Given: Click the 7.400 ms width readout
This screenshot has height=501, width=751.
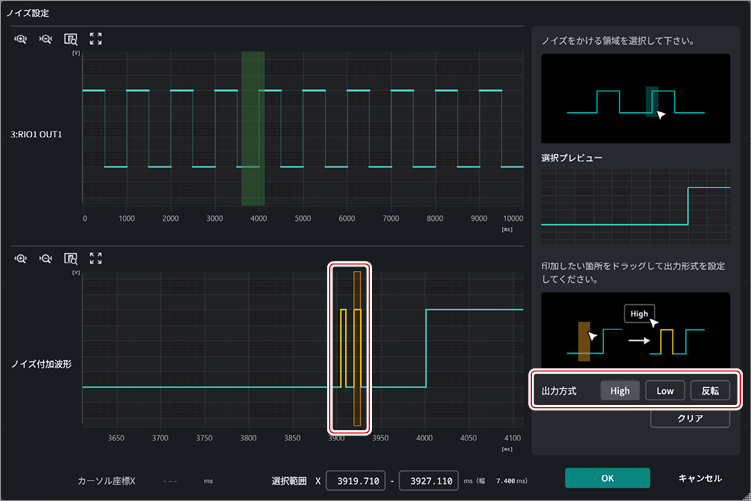Looking at the screenshot, I should 511,480.
